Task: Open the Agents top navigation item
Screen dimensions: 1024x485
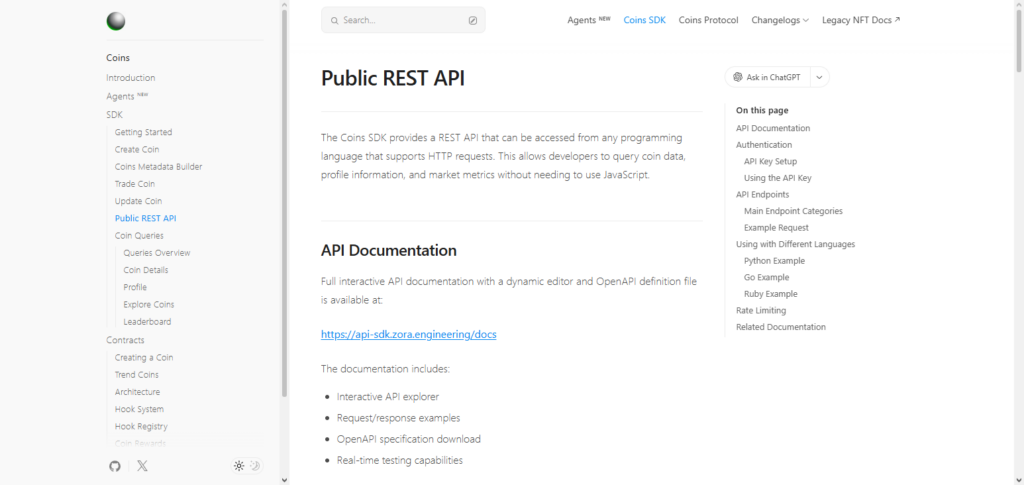Action: [x=588, y=20]
